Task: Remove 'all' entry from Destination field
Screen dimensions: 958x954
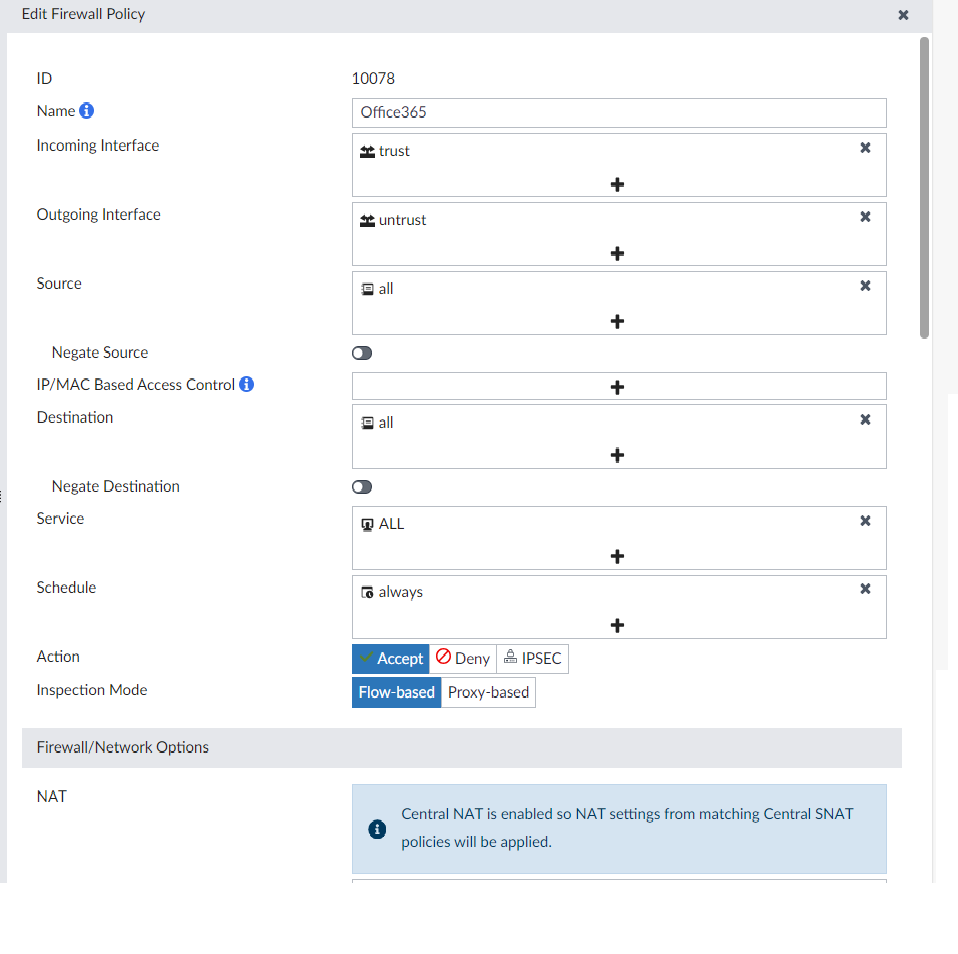Action: [x=866, y=420]
